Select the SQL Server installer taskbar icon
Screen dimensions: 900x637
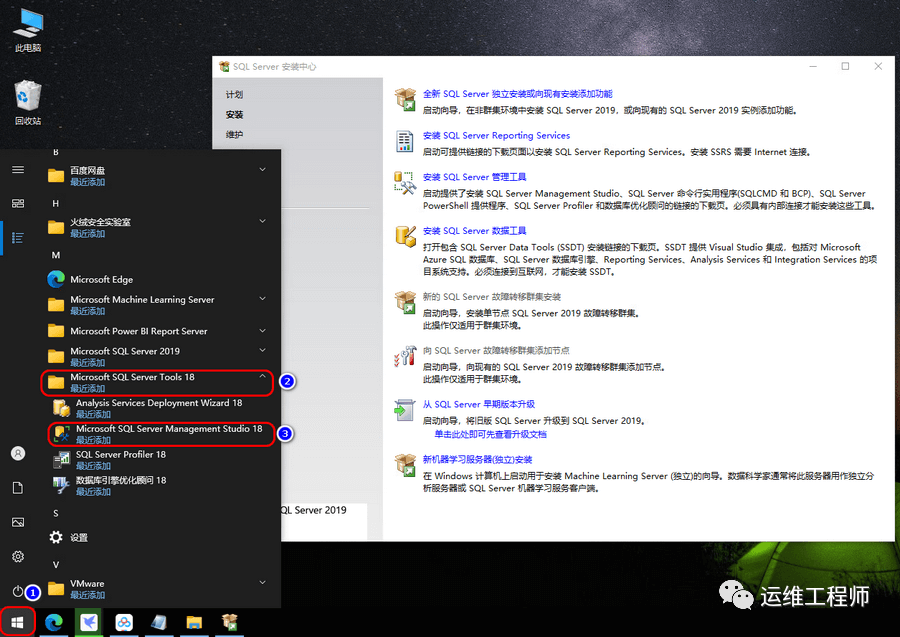[x=229, y=622]
